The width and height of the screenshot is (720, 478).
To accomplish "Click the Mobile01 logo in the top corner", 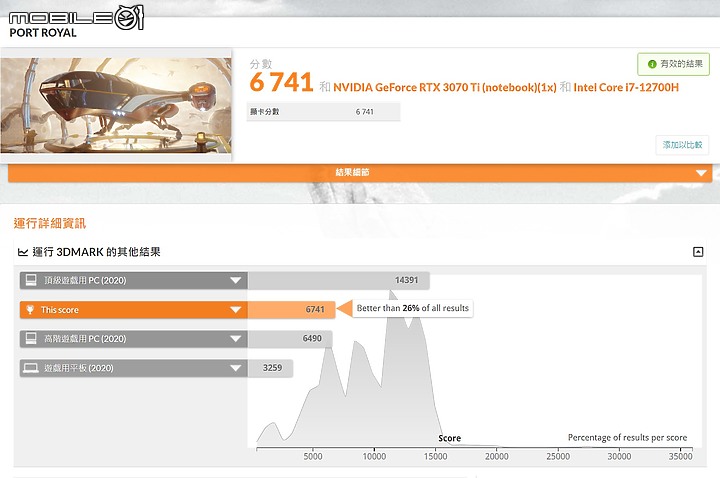I will [x=76, y=17].
